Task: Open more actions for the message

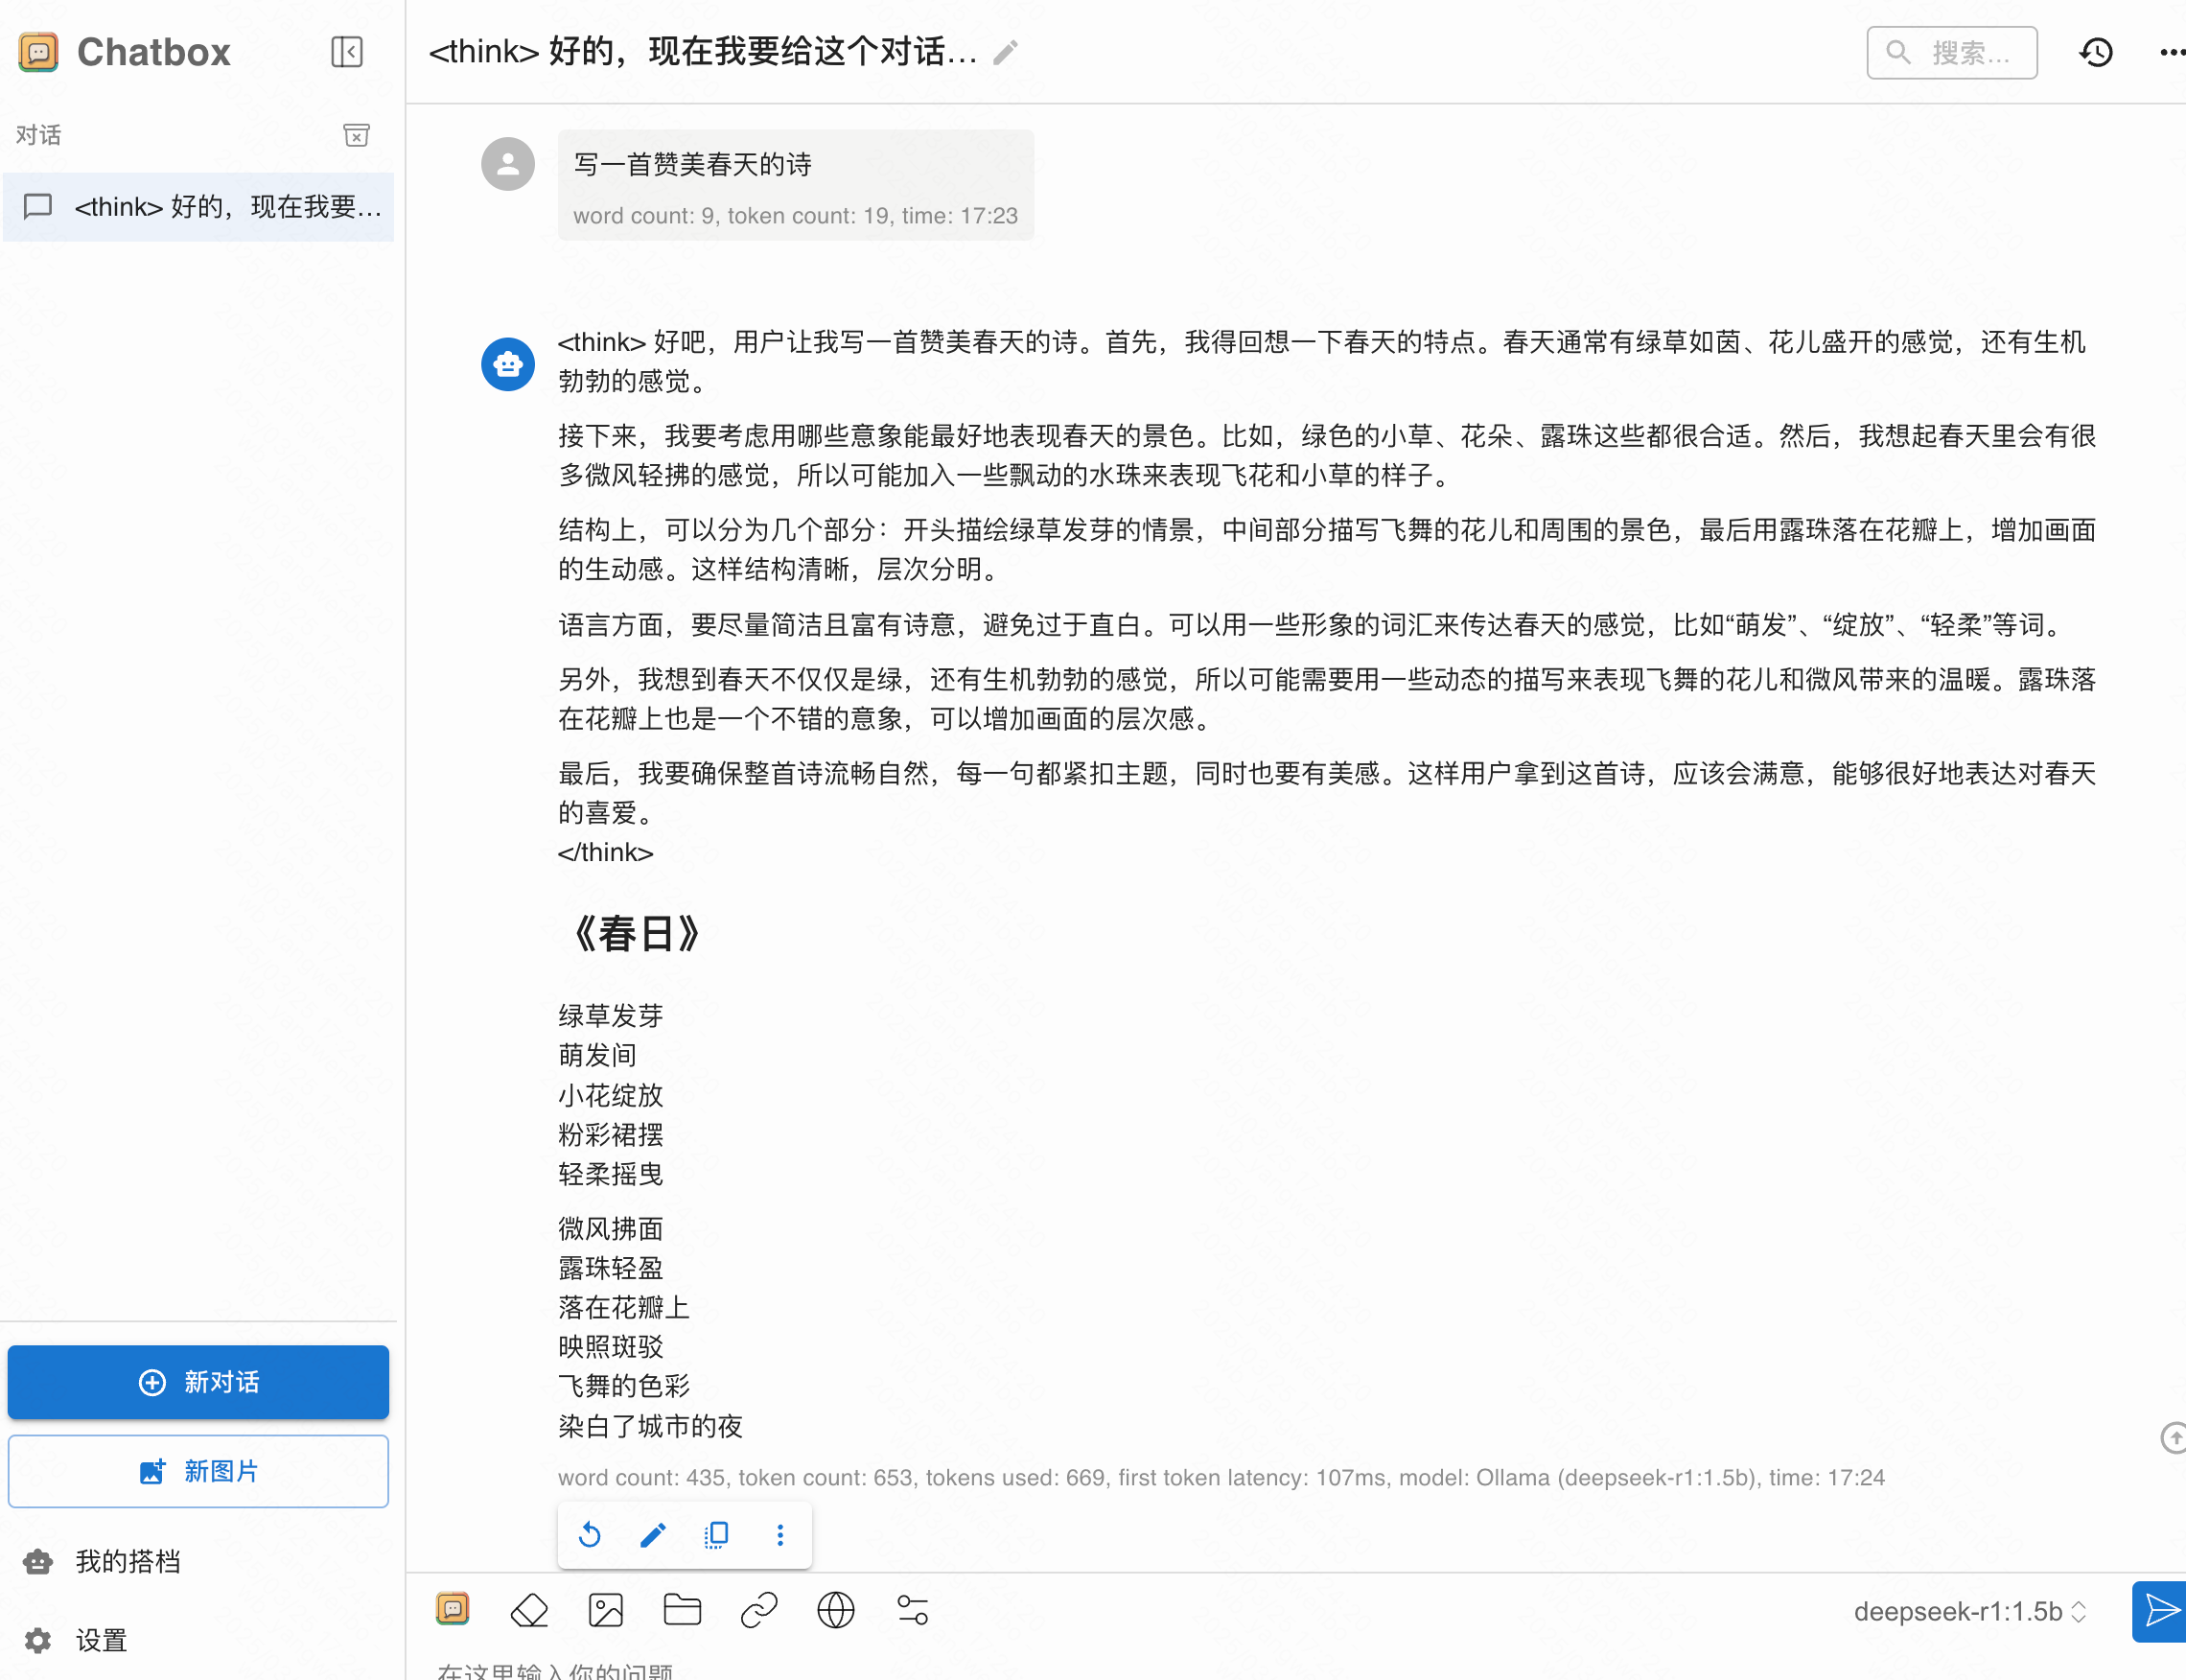Action: pyautogui.click(x=780, y=1534)
